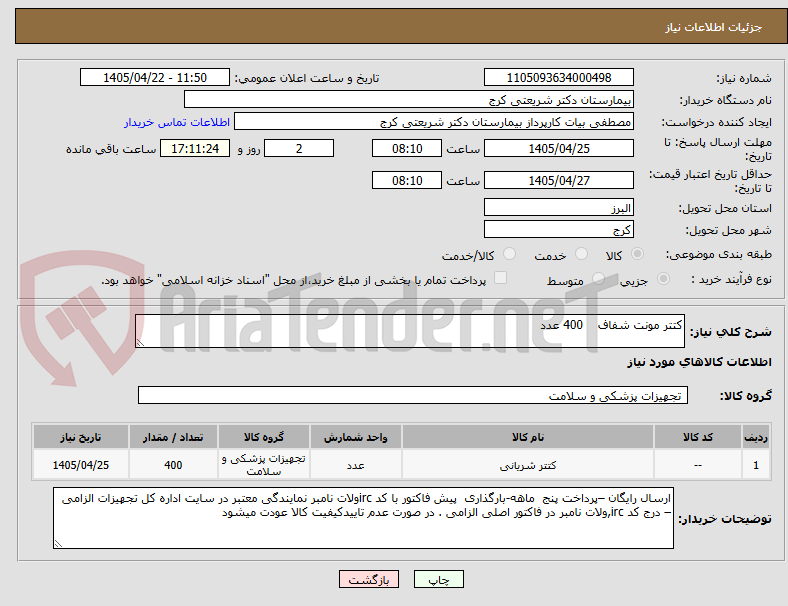Click the توضیحات خریدار label
Image resolution: width=788 pixels, height=606 pixels.
tap(725, 519)
